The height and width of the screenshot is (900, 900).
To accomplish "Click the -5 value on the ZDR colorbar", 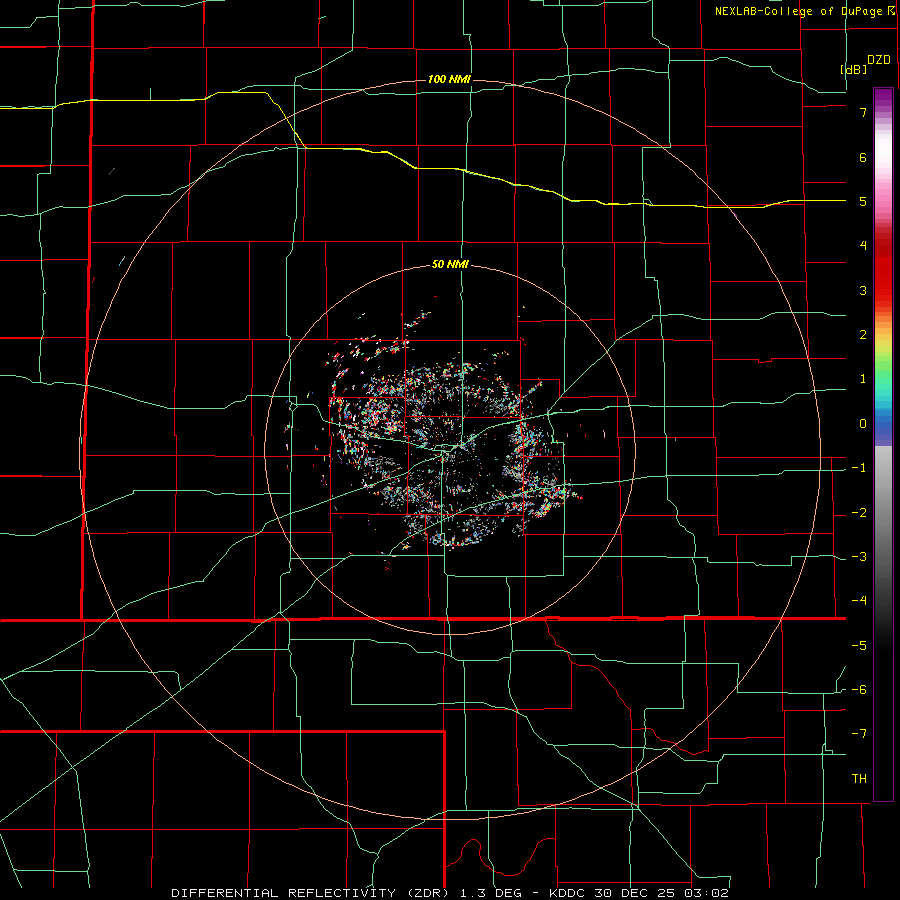I will point(859,646).
